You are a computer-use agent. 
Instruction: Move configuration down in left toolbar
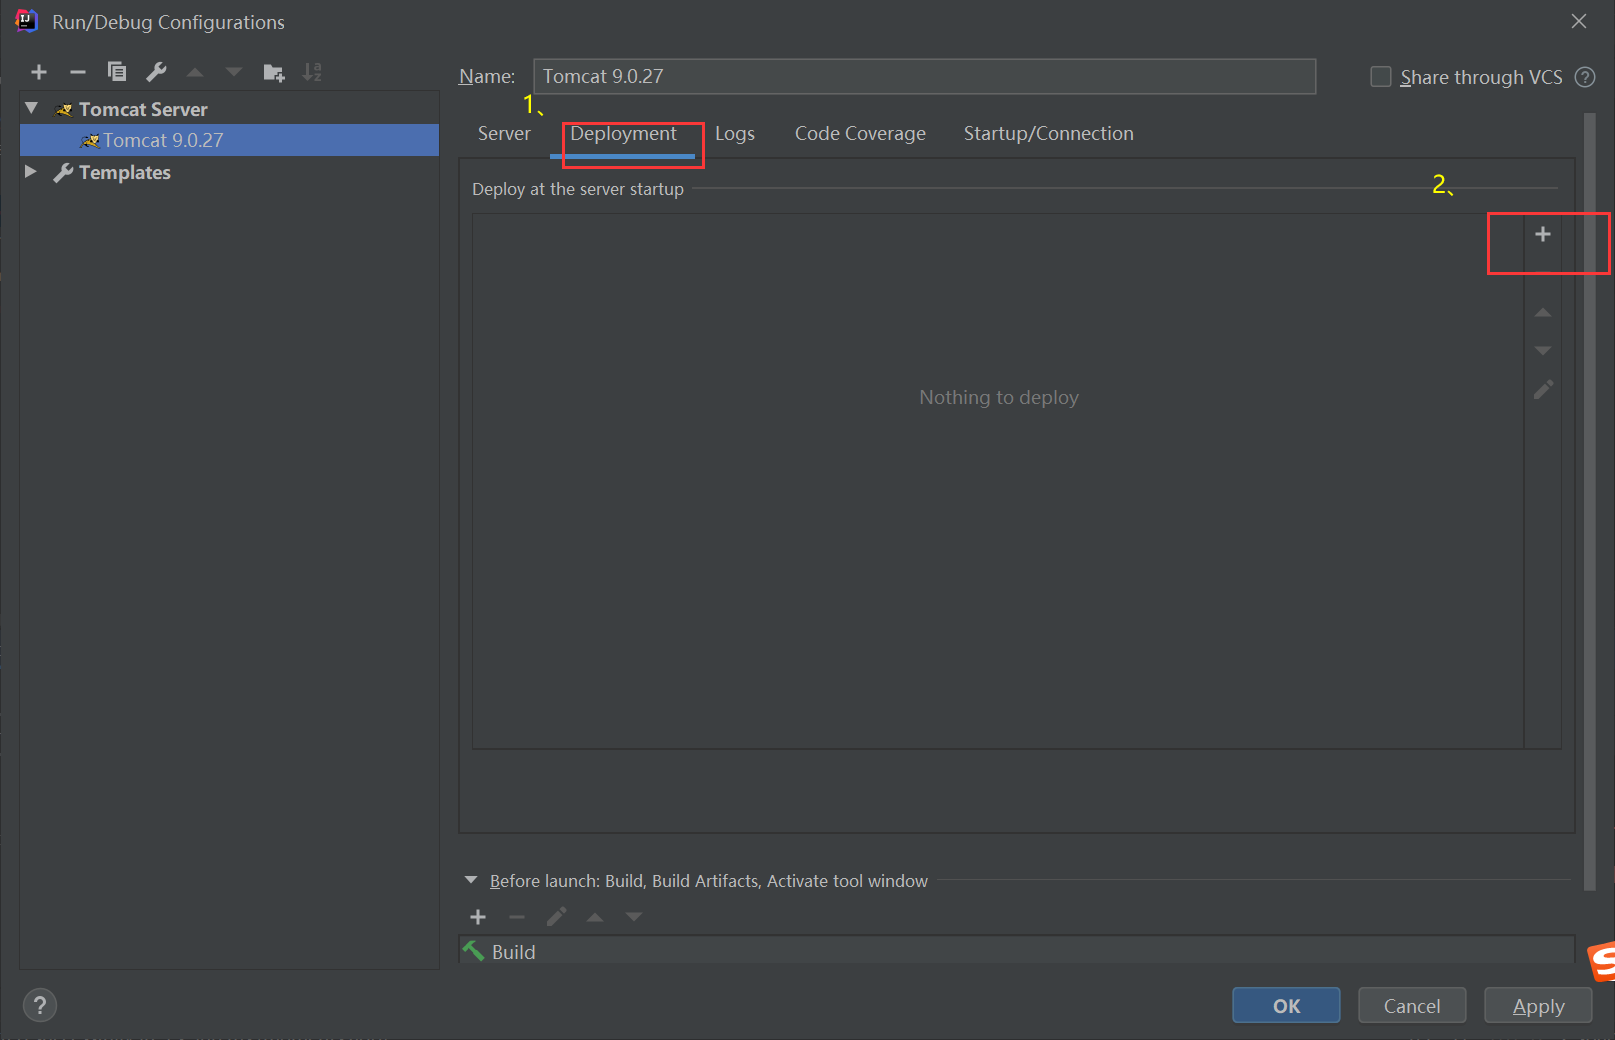pyautogui.click(x=234, y=72)
